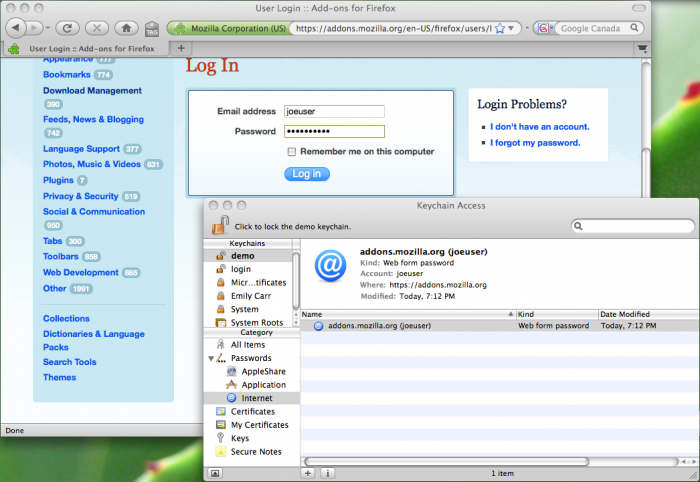Open search engine chooser dropdown
Screen dimensions: 700x482
(x=546, y=28)
